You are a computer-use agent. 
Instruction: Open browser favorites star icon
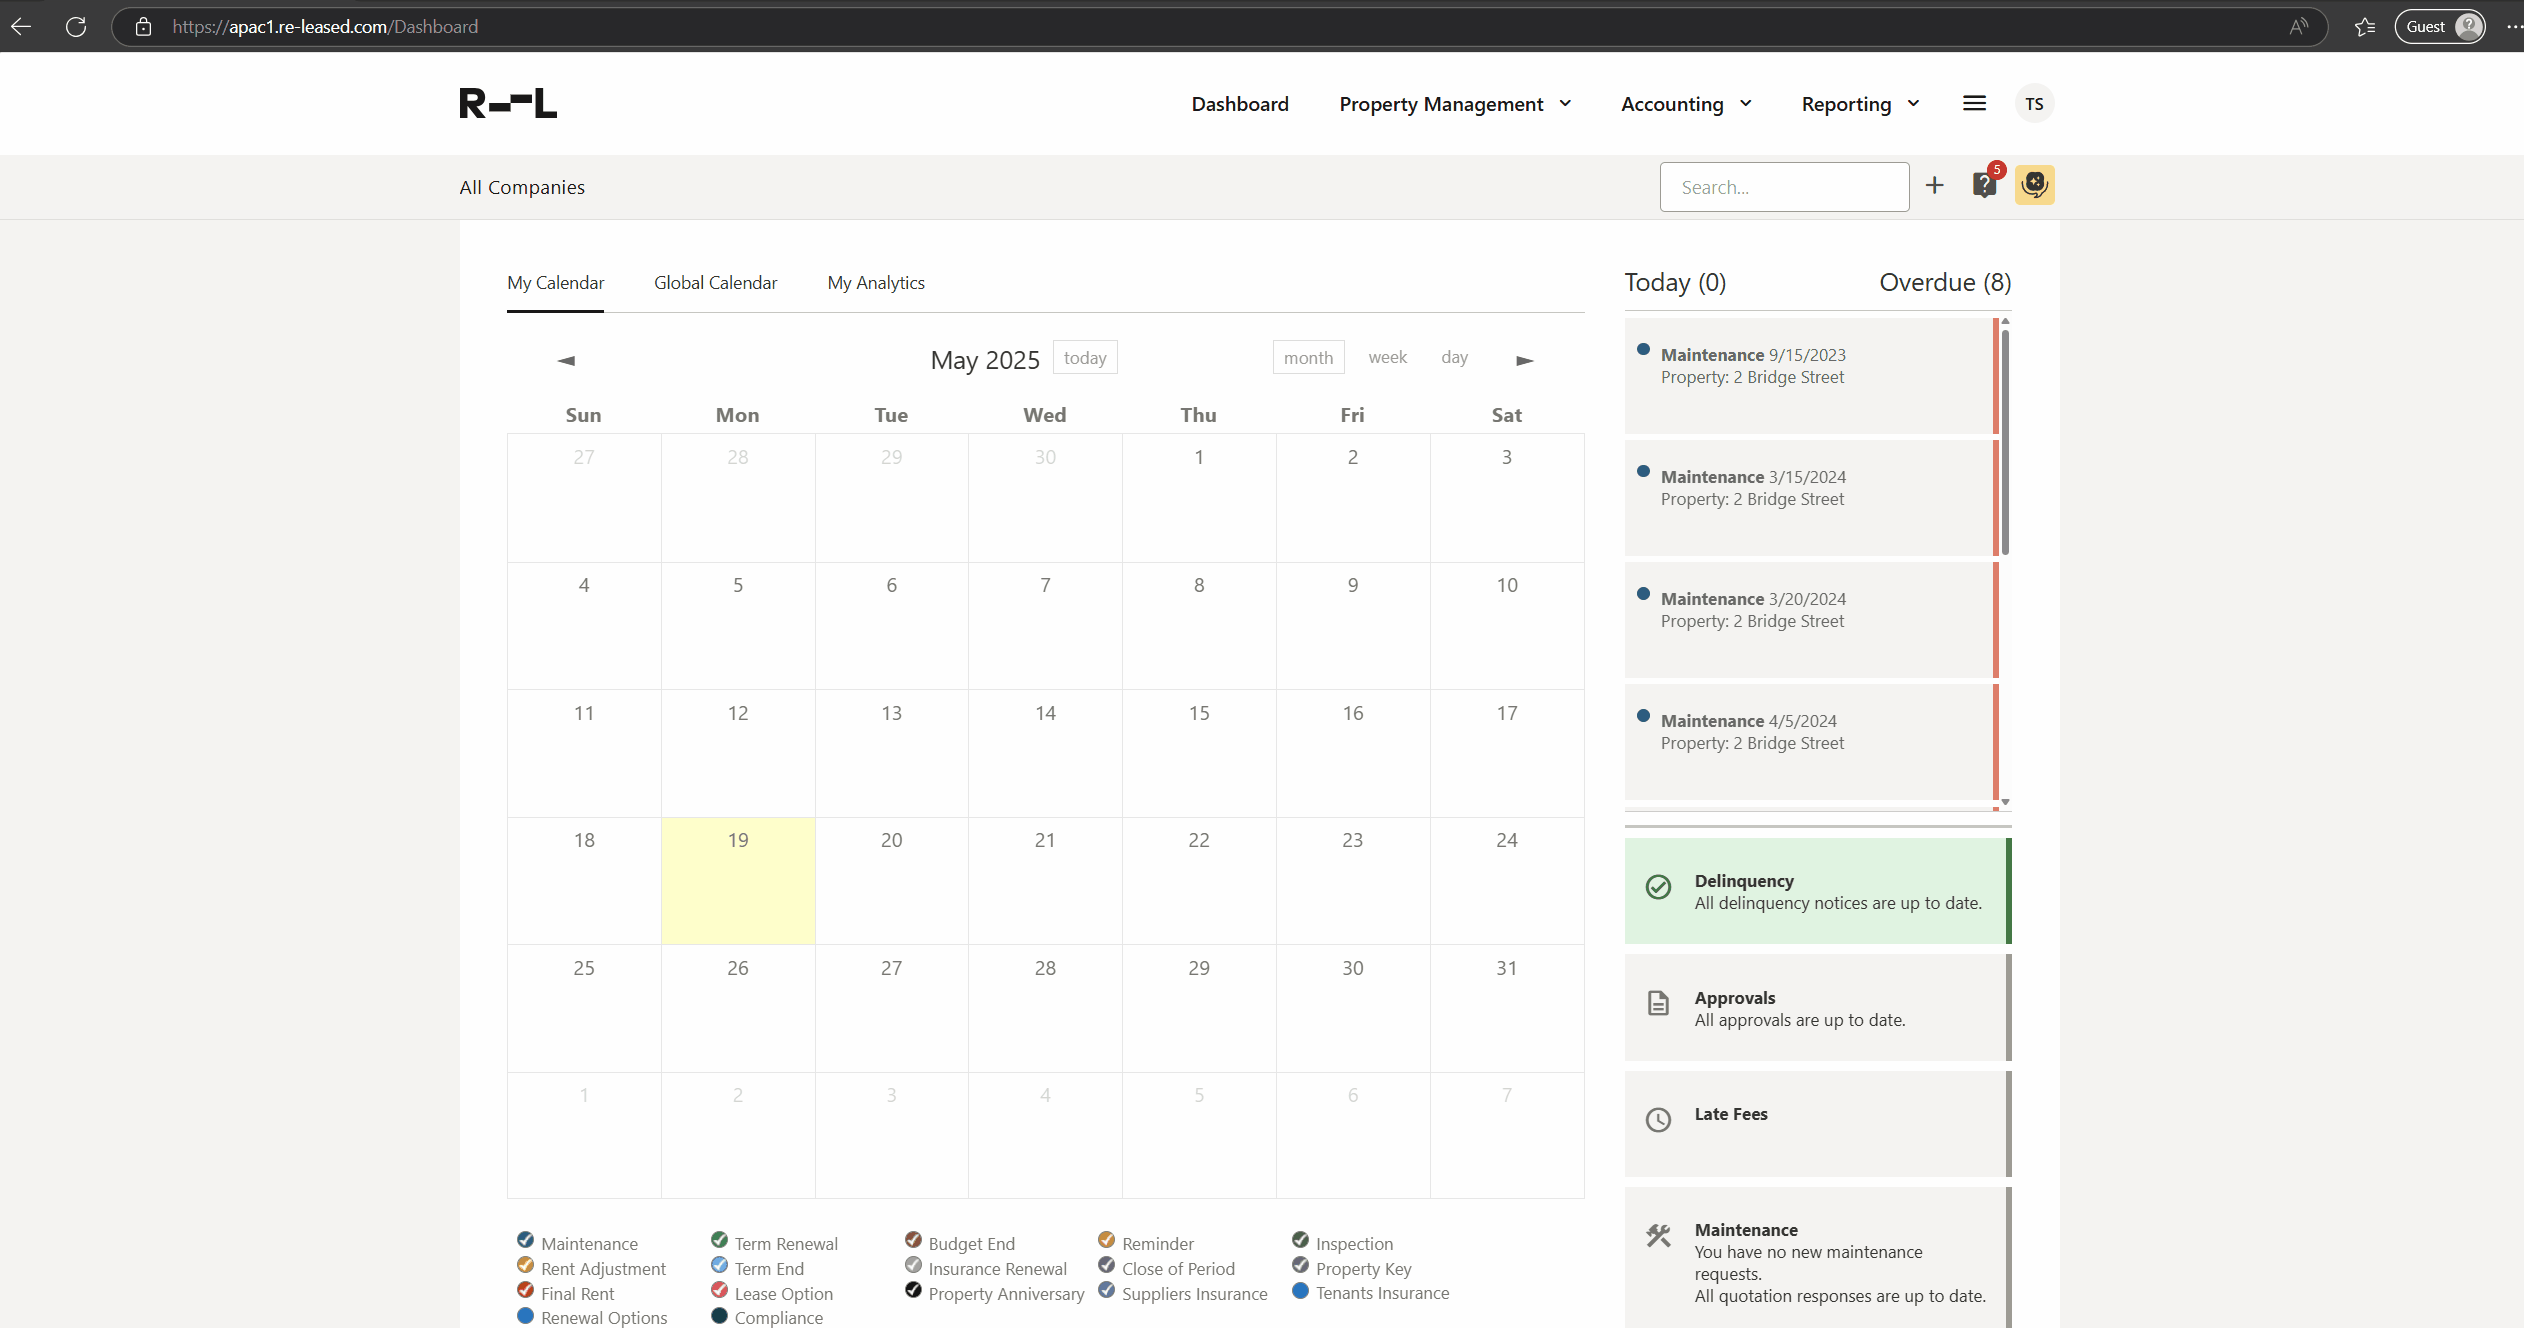click(x=2365, y=27)
